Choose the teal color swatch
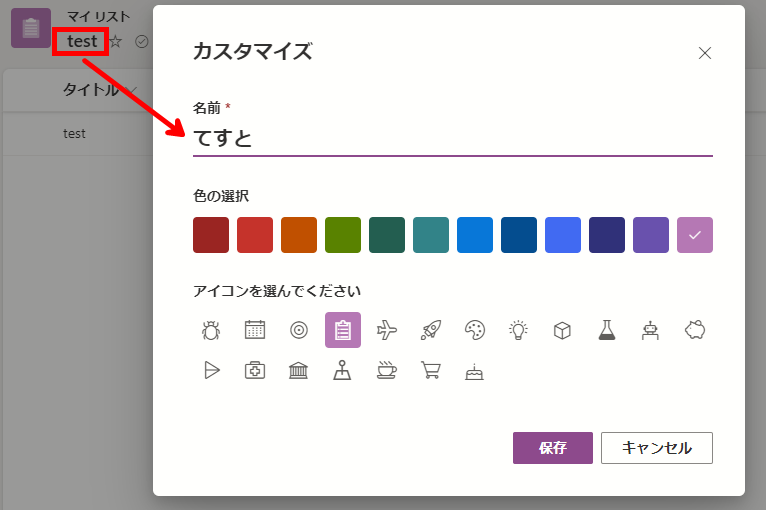 click(431, 235)
